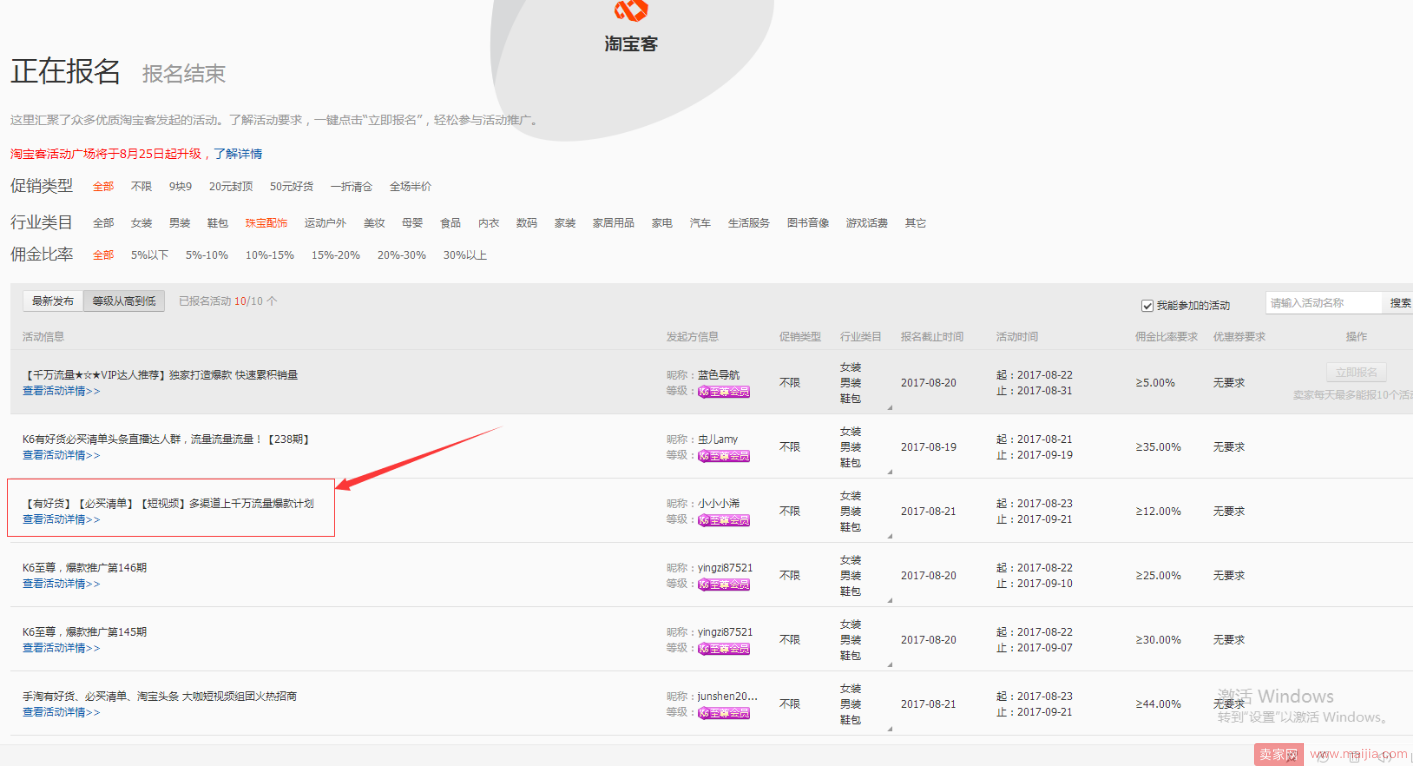
Task: Click 至尊会员 badge for 小小小涕
Action: 724,520
